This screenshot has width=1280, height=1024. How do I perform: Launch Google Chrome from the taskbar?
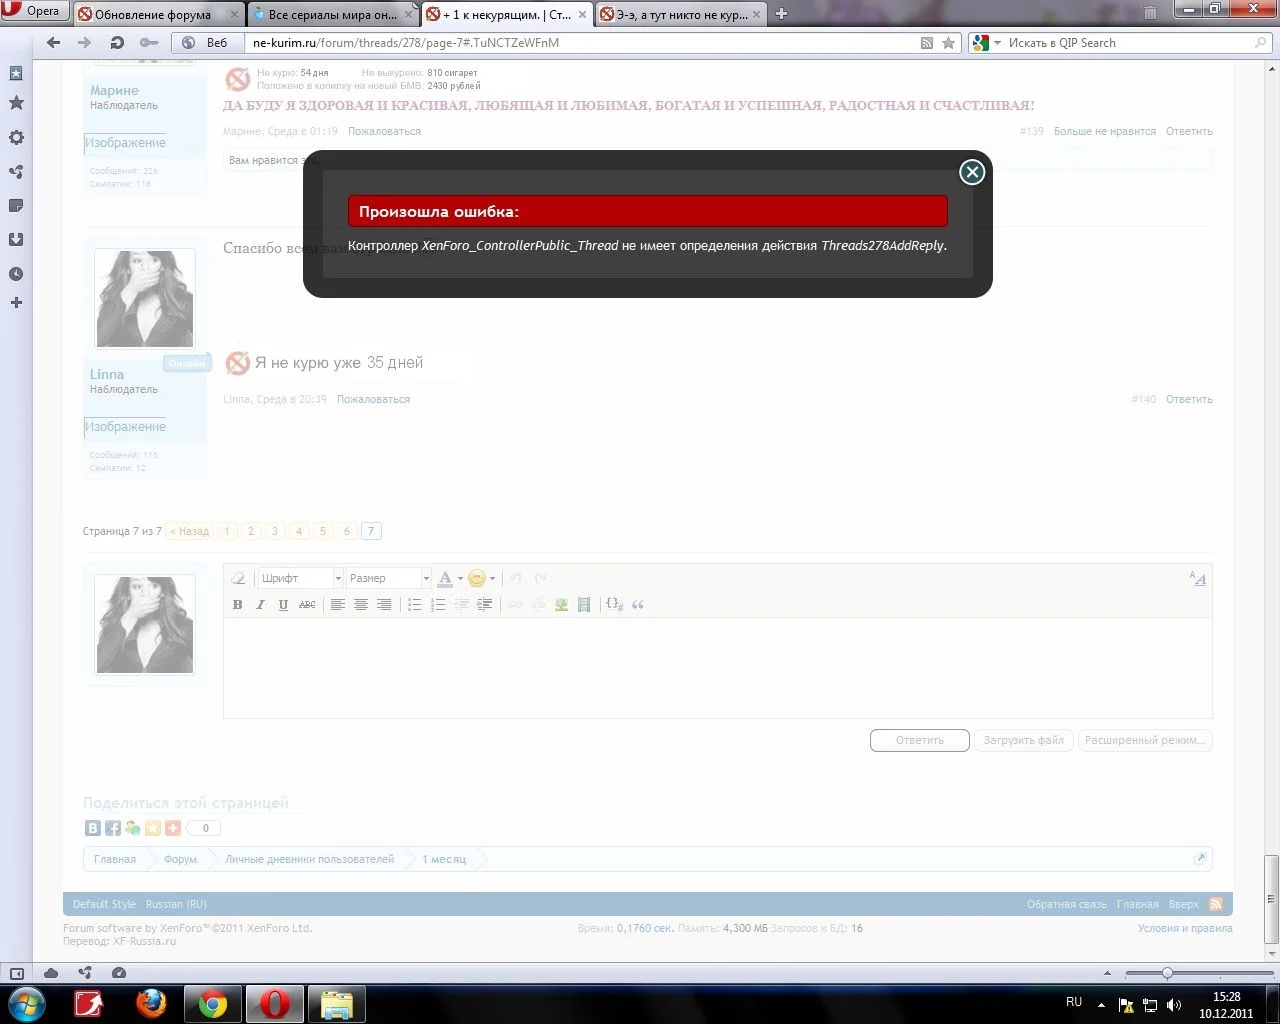tap(213, 1003)
